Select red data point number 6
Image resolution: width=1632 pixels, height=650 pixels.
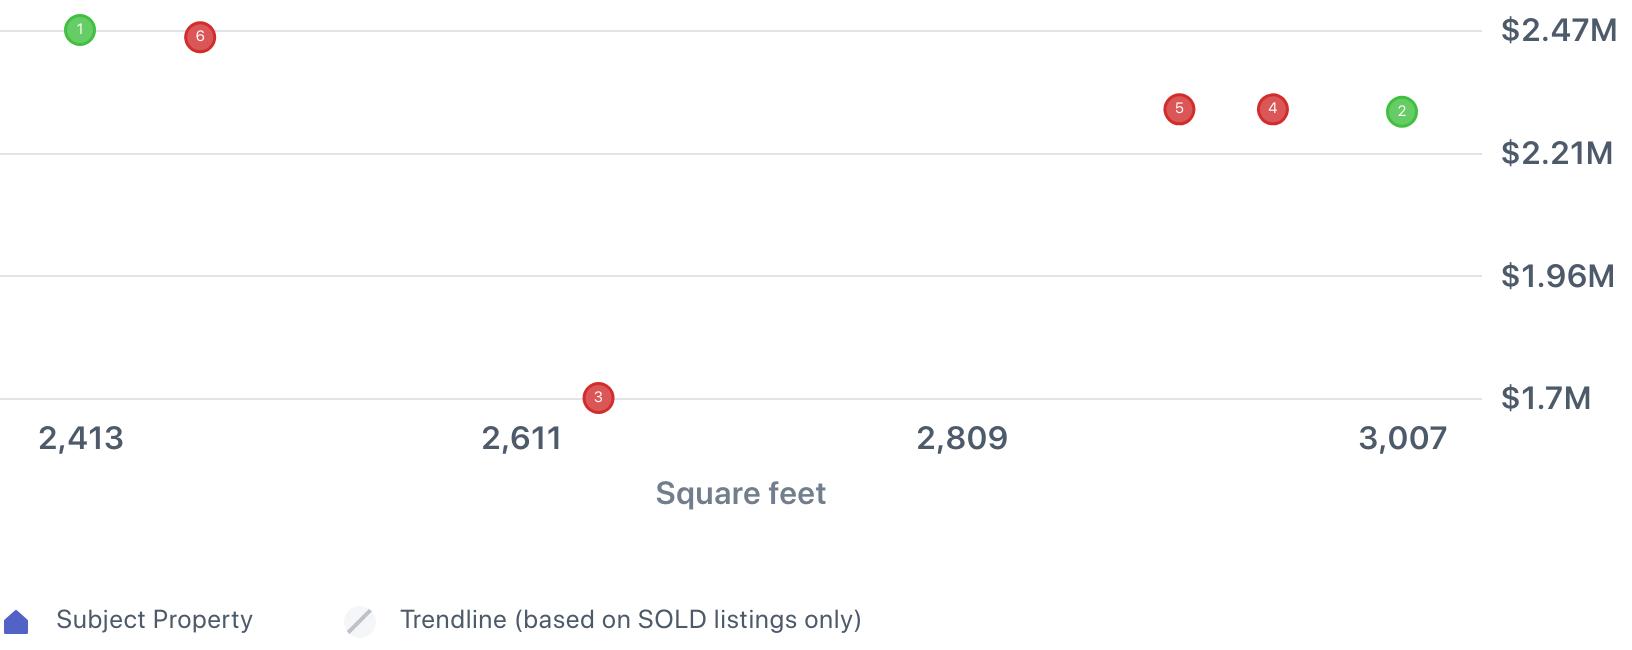tap(200, 37)
